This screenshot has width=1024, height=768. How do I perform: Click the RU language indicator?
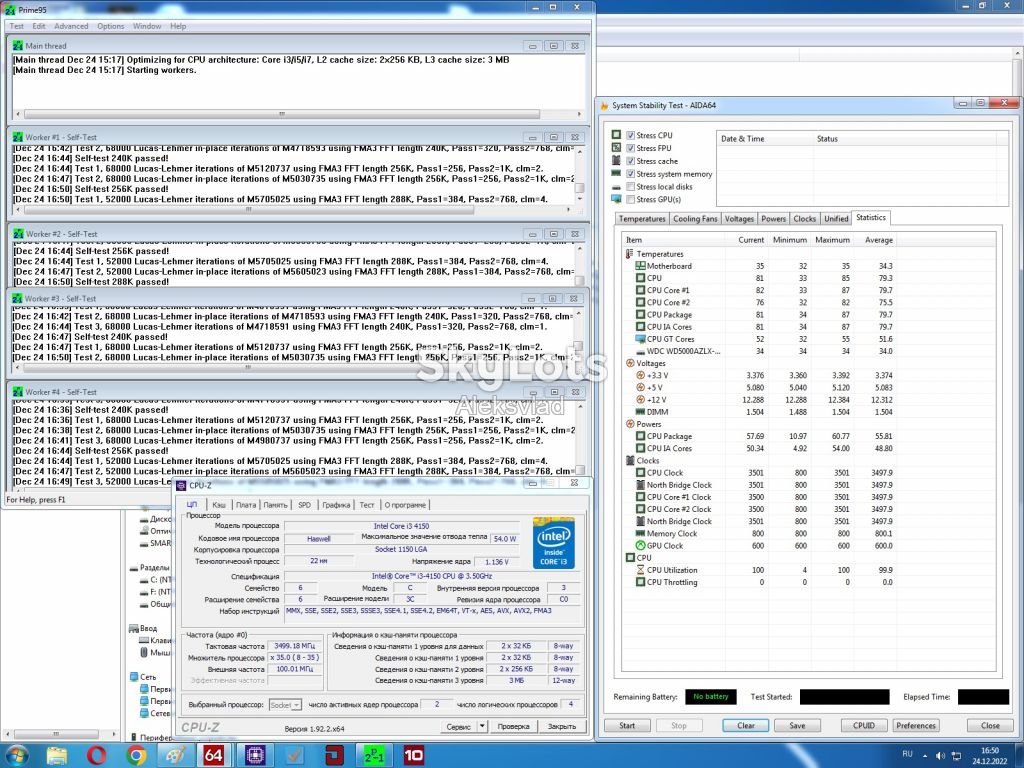[907, 754]
